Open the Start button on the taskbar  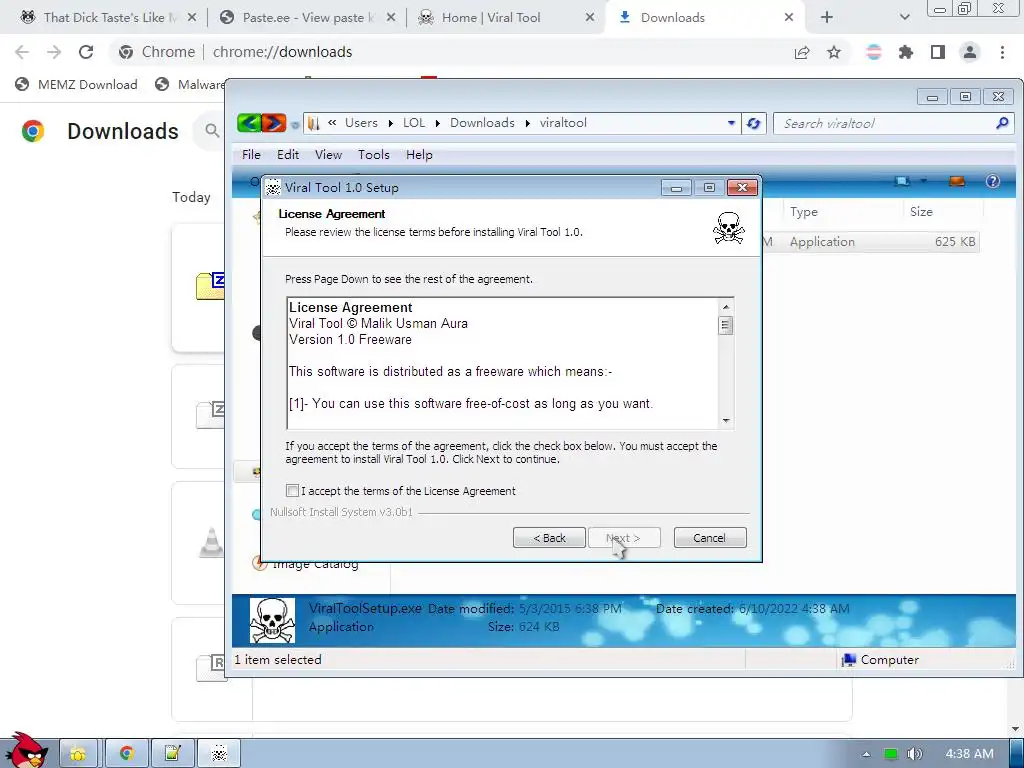[26, 751]
